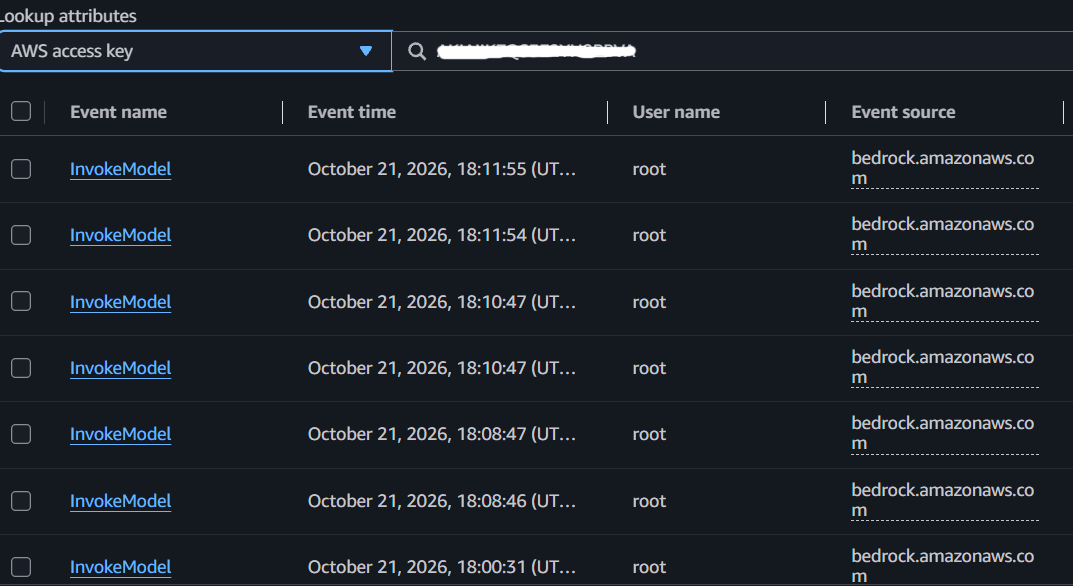Click event time October 21, 2026, 18:00:31
The image size is (1073, 586).
[441, 567]
